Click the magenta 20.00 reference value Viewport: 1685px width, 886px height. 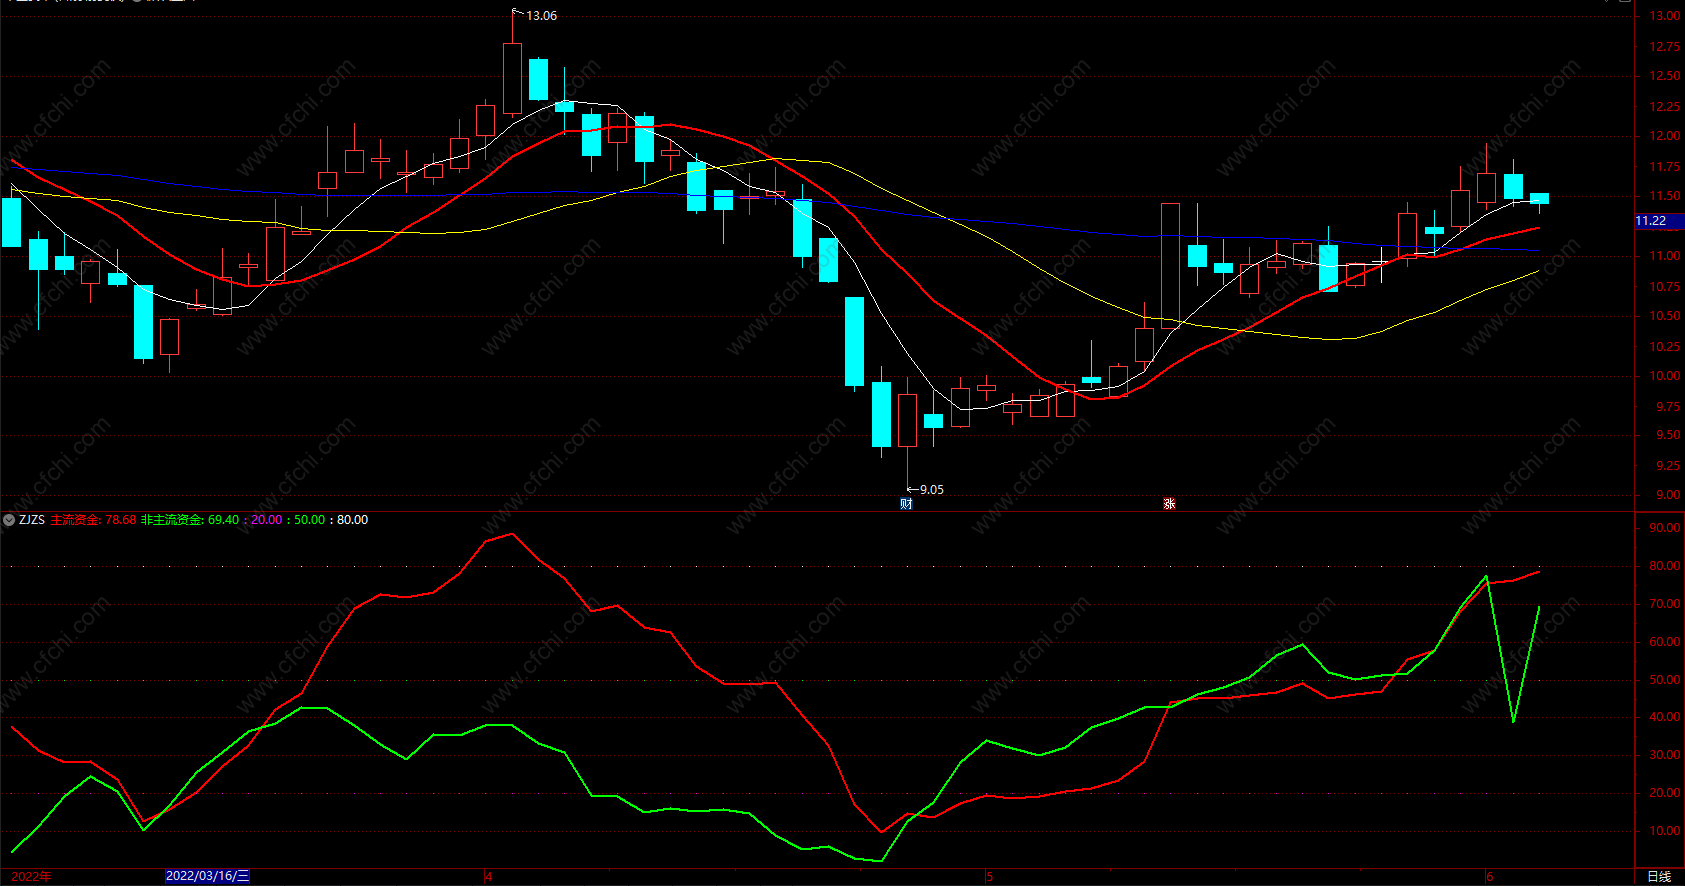(x=266, y=520)
